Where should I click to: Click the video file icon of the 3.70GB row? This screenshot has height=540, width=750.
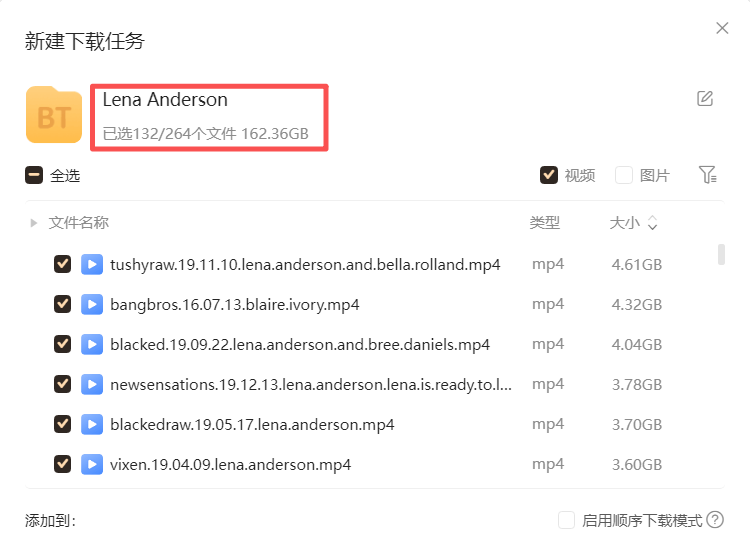pyautogui.click(x=92, y=424)
